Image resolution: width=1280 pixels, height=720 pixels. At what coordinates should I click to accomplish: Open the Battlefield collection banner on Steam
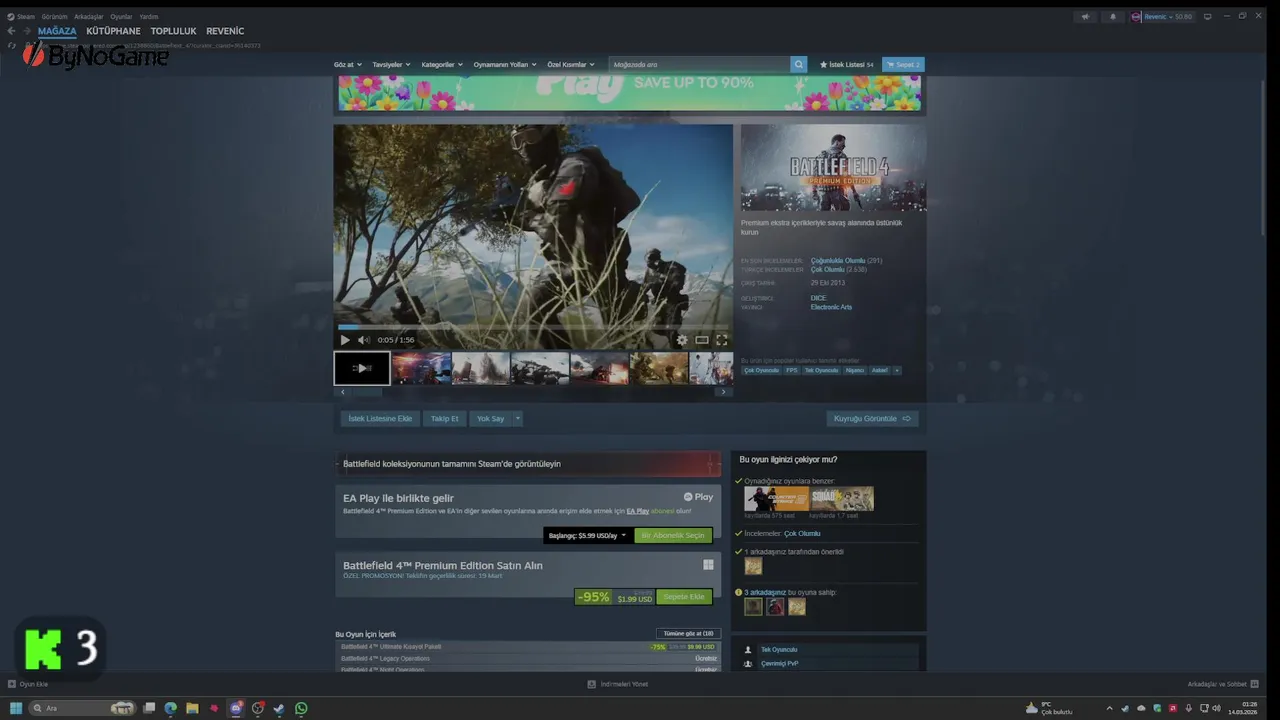pos(528,464)
